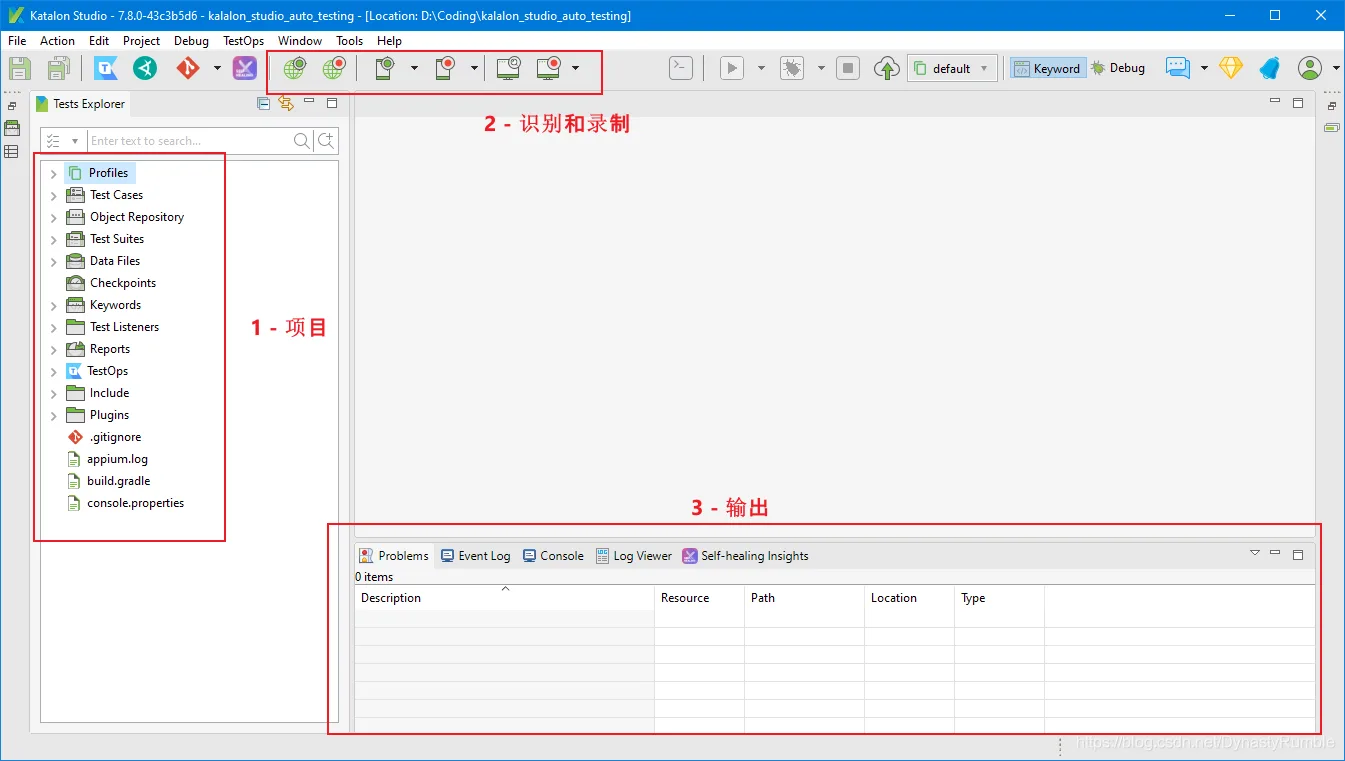Click the Tests Explorer search field

[x=190, y=141]
